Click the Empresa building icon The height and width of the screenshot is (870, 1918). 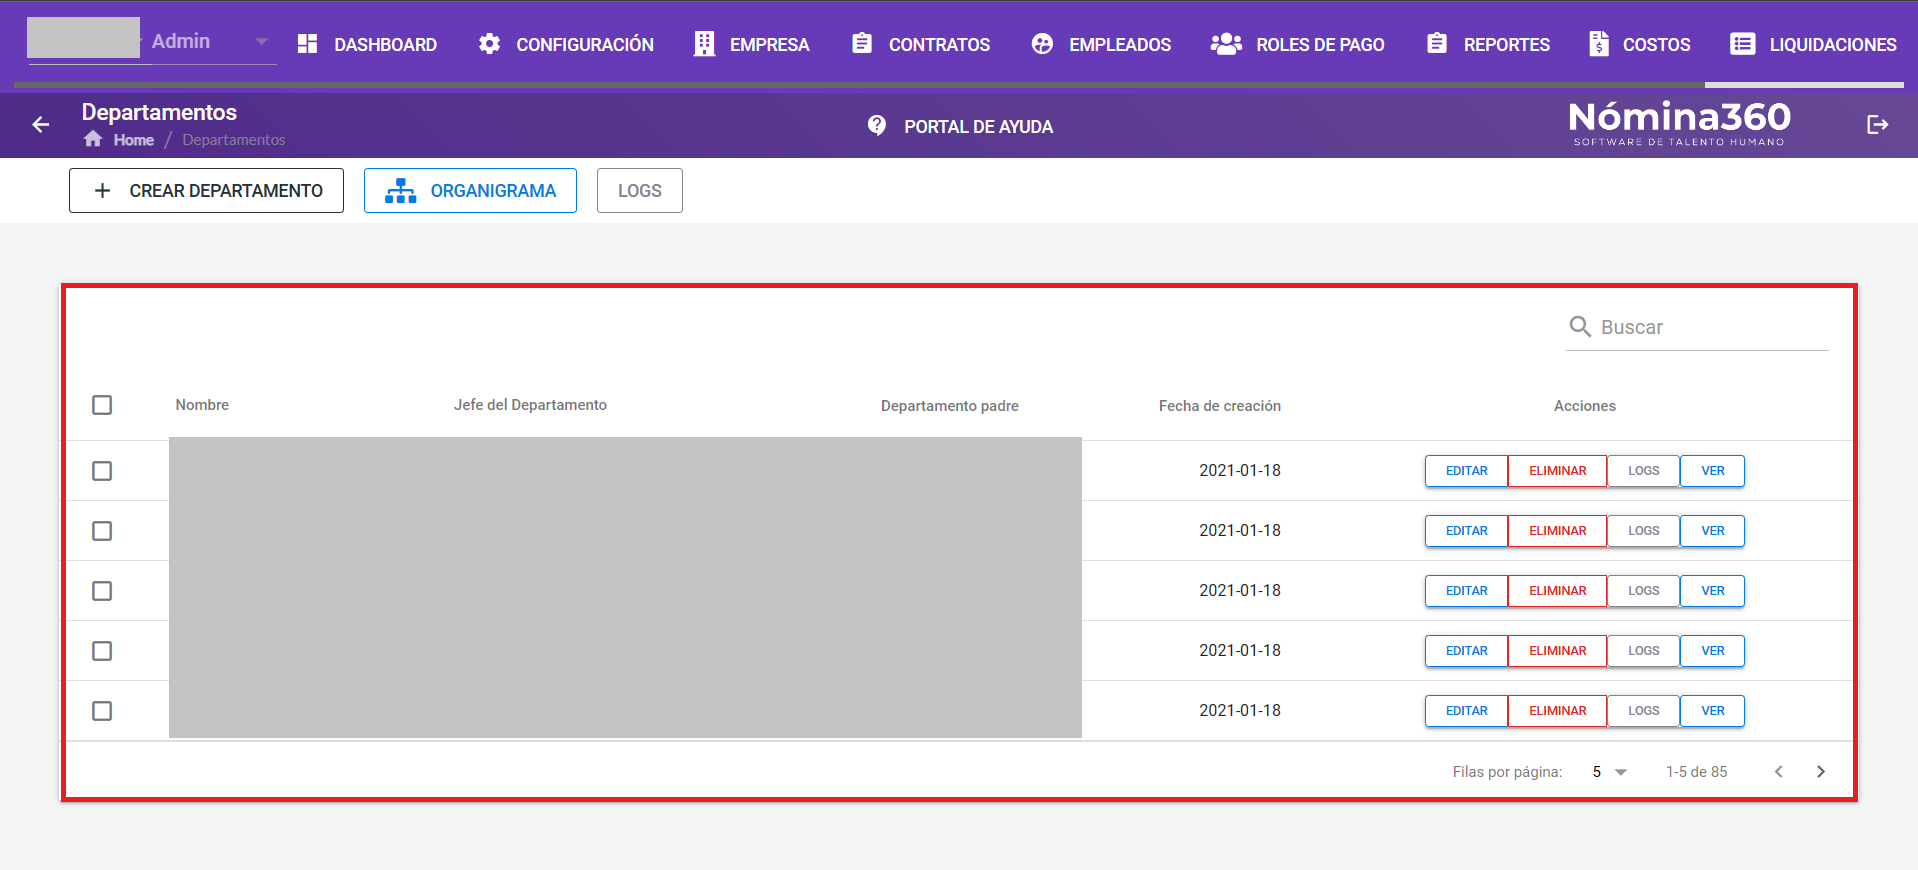704,44
